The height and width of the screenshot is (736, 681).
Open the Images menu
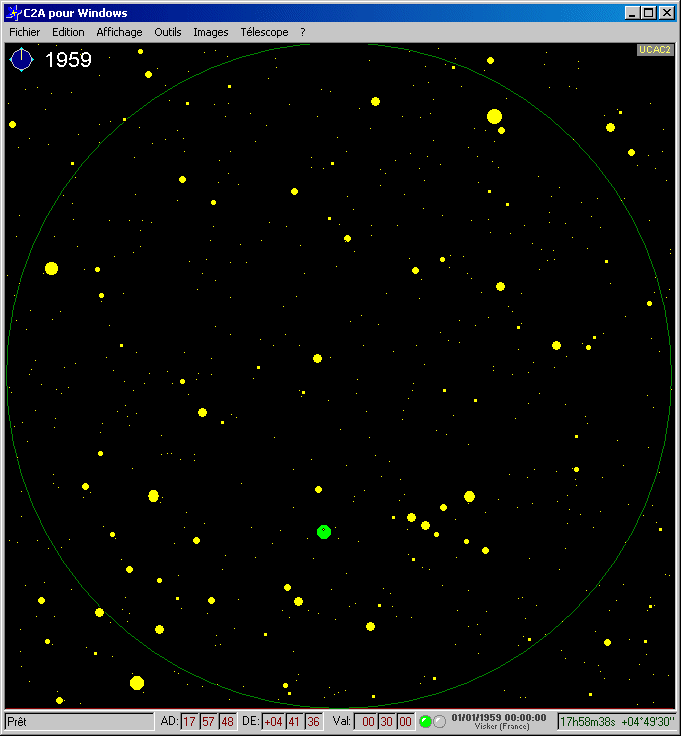pos(211,32)
